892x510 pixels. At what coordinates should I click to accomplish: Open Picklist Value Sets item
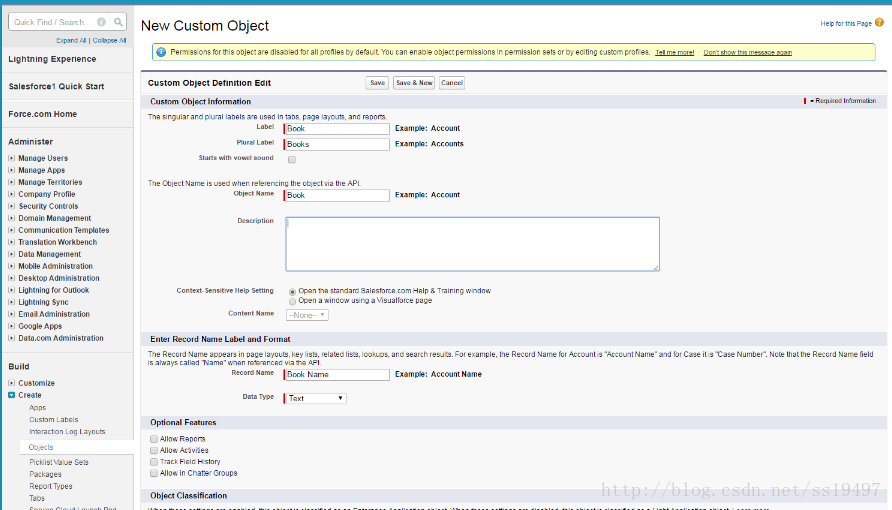pos(59,462)
